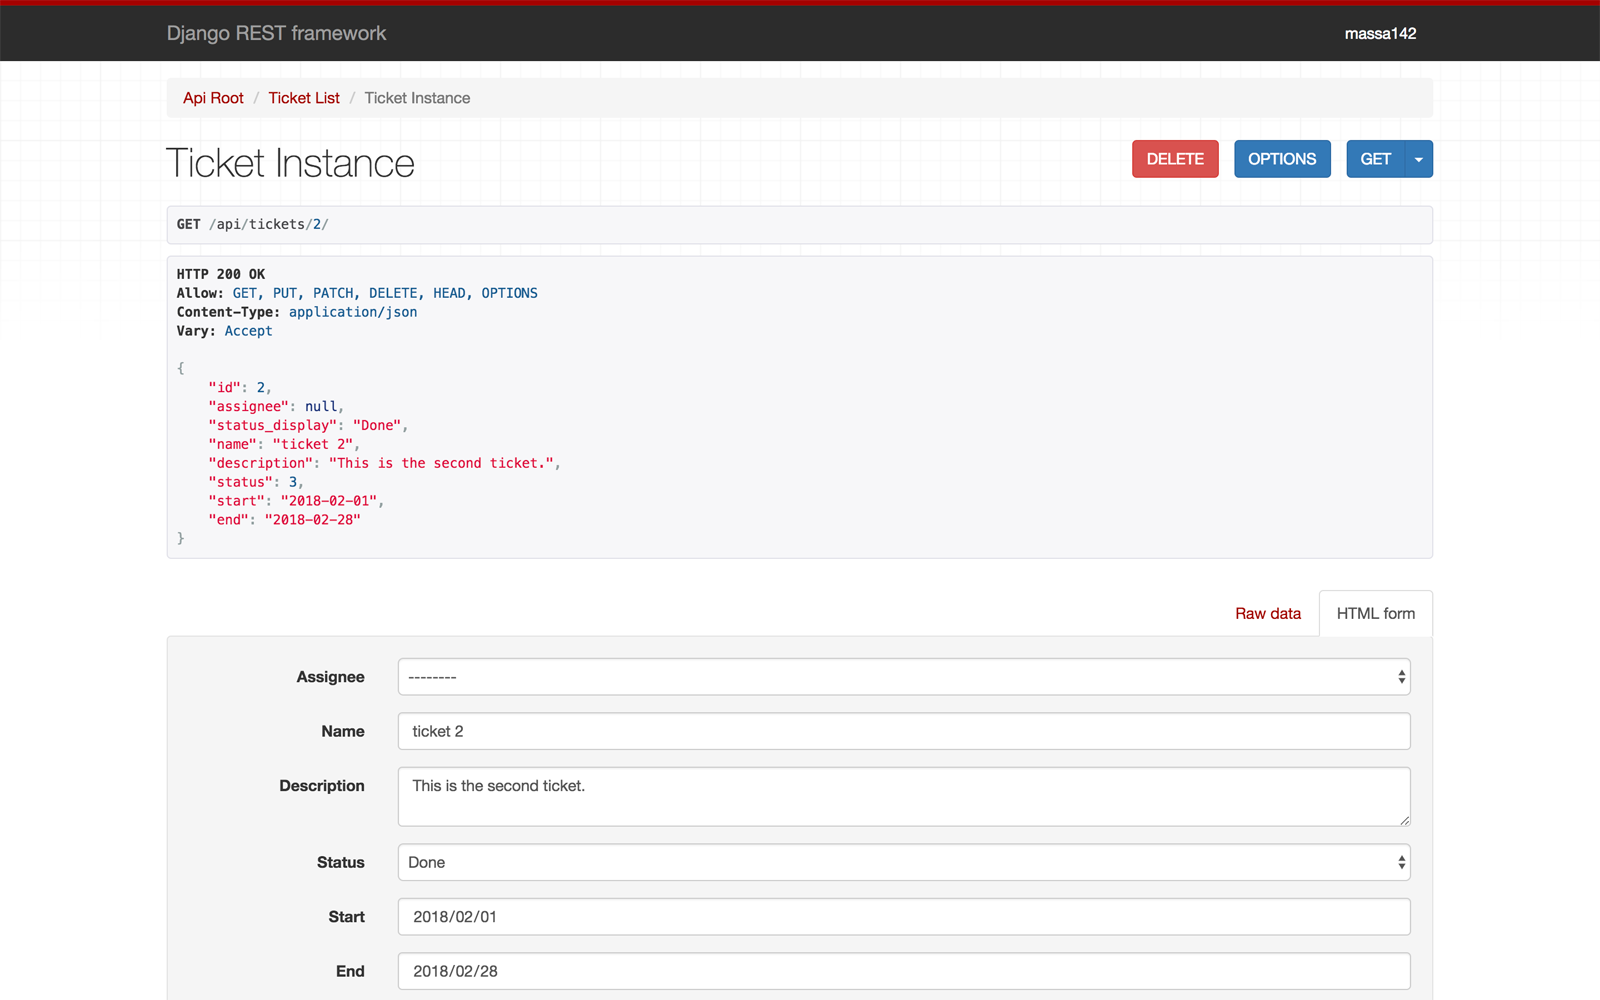Open the massa142 user menu

coord(1380,33)
